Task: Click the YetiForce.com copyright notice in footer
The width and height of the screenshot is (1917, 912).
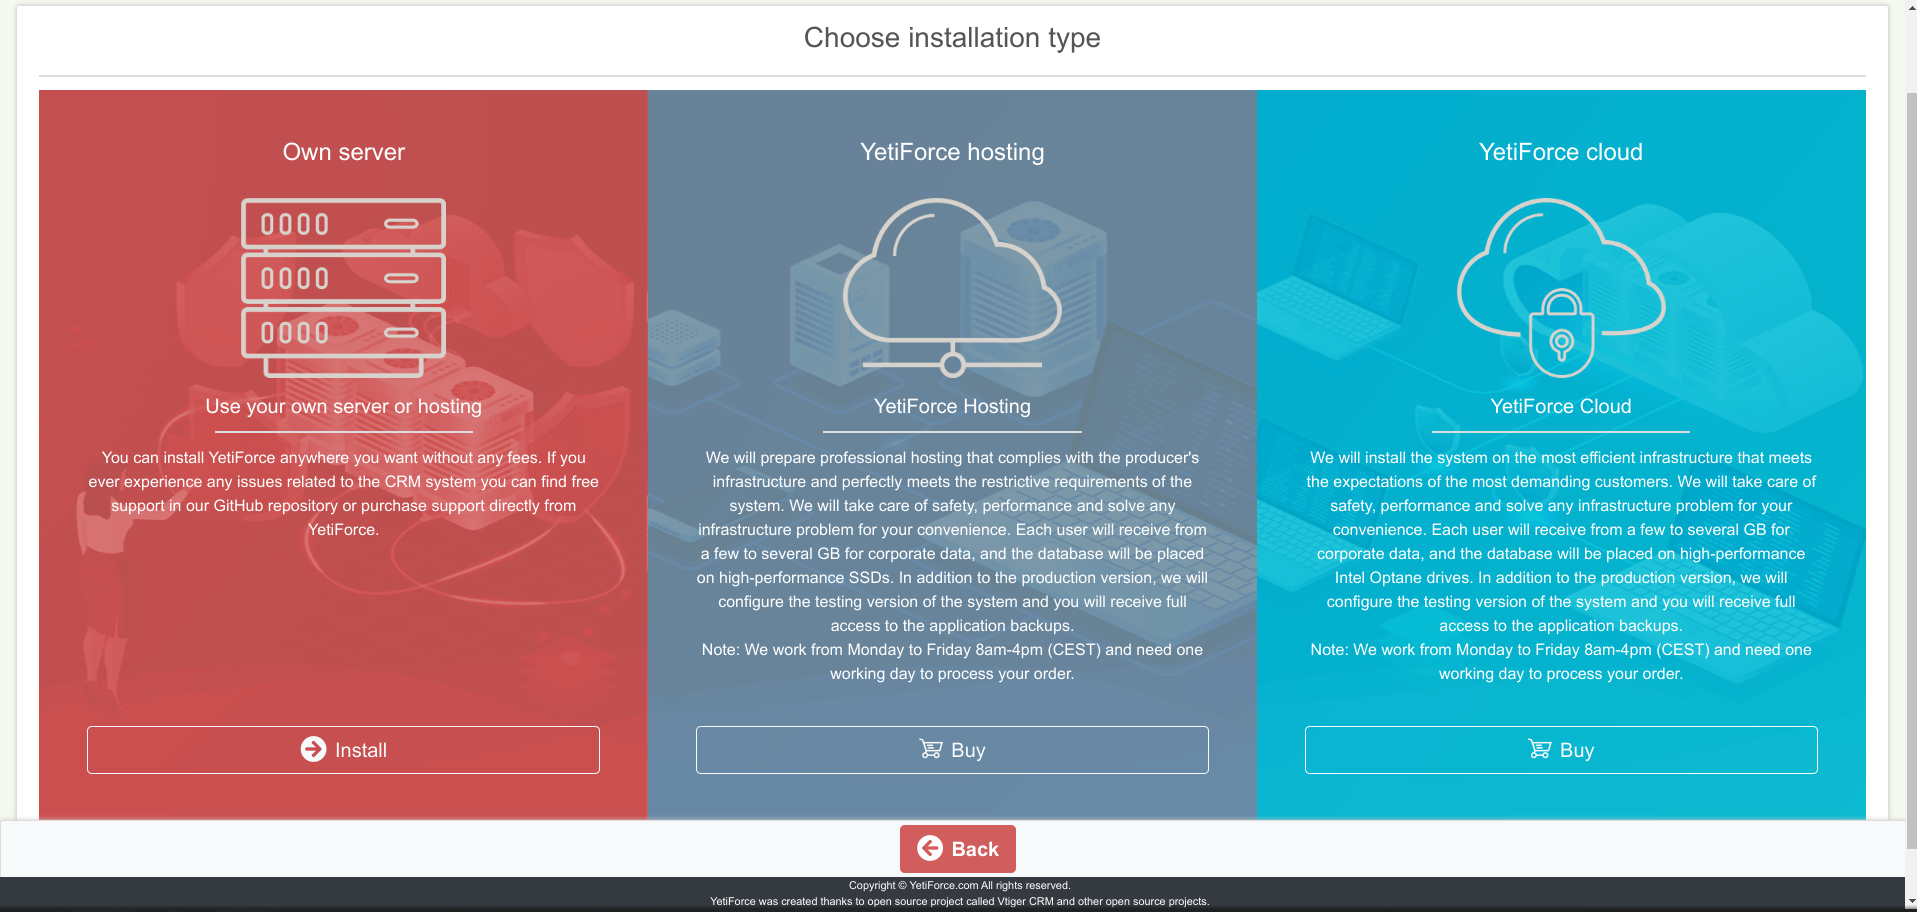Action: pyautogui.click(x=959, y=885)
